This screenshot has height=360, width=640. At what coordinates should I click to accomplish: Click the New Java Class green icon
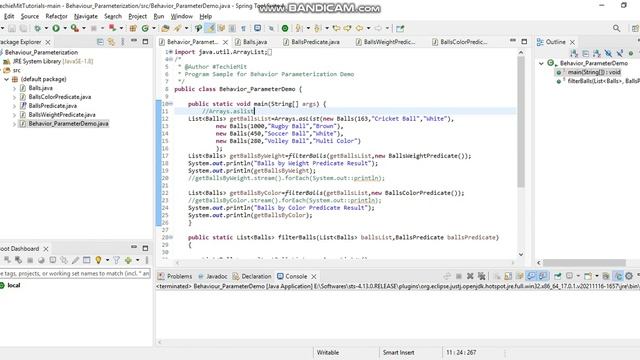point(145,28)
